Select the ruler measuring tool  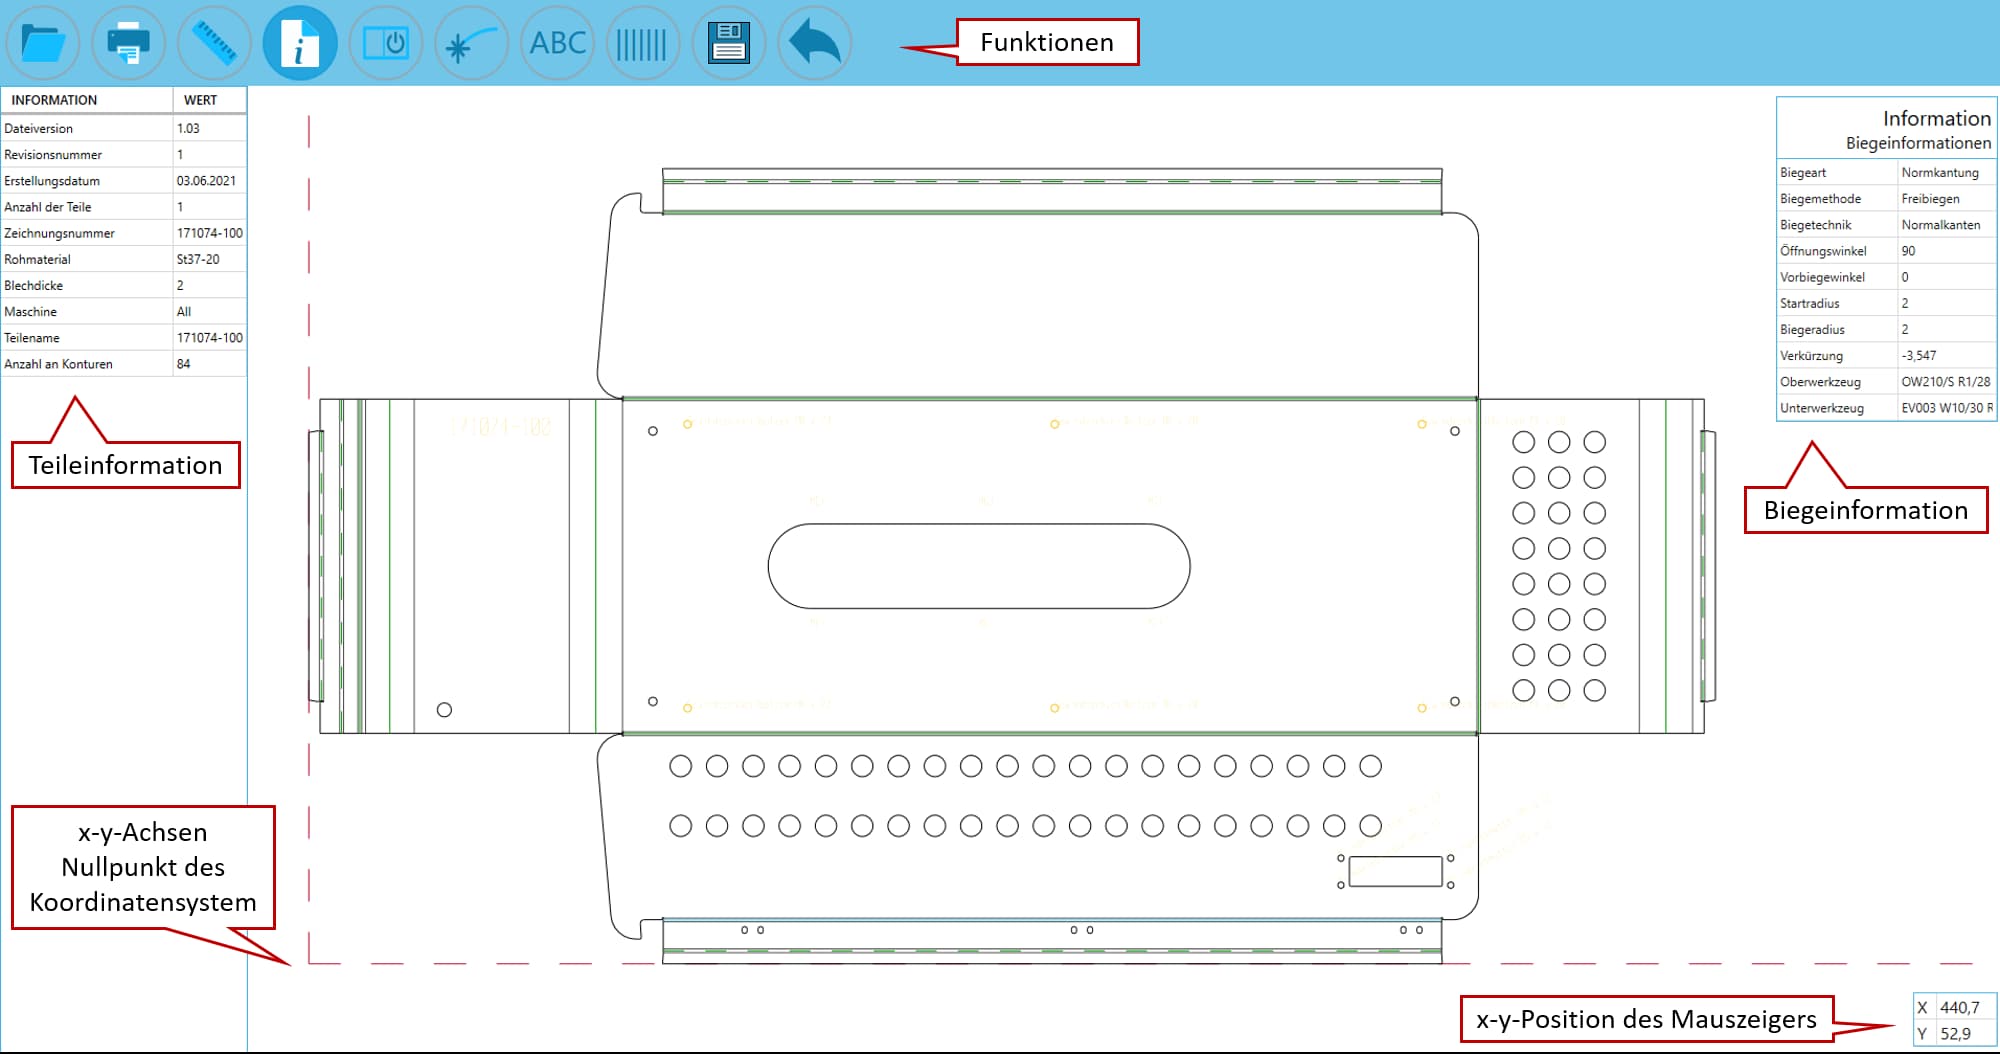214,43
